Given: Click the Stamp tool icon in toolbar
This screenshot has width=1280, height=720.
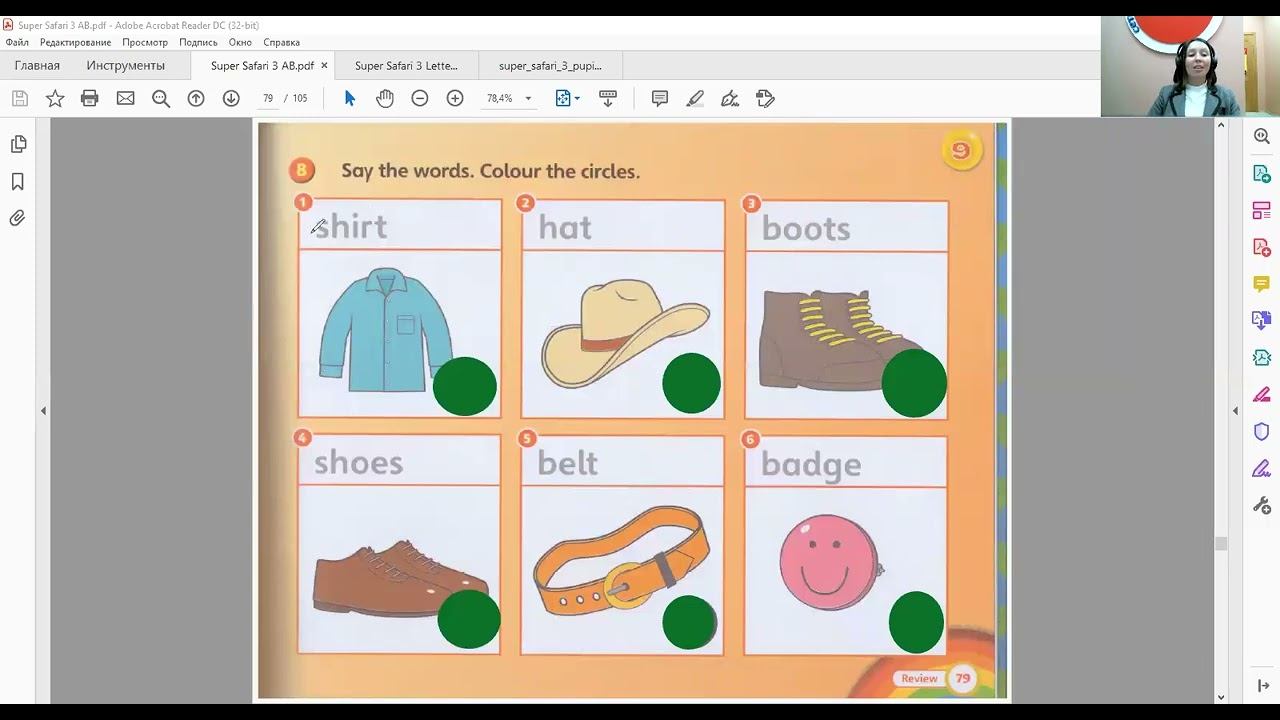Looking at the screenshot, I should coord(765,98).
